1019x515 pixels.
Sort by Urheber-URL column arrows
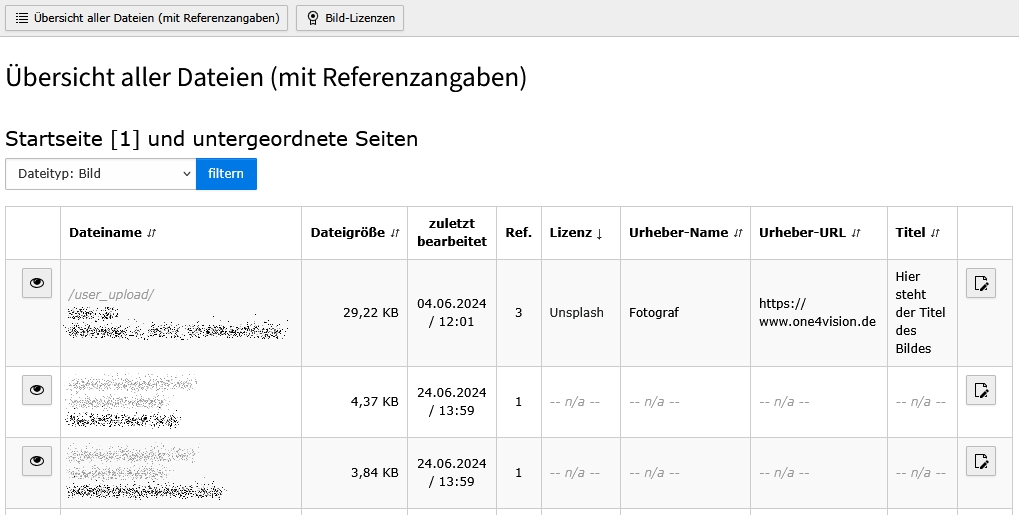pos(856,233)
